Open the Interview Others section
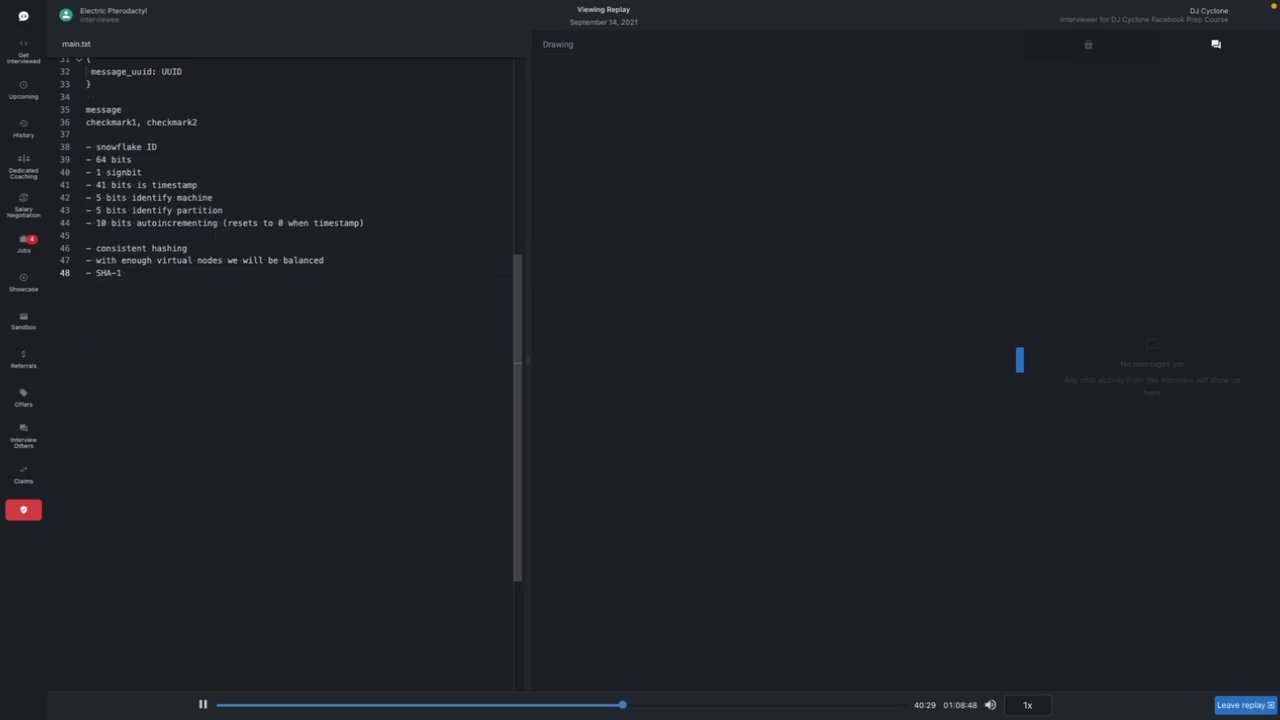 tap(23, 436)
